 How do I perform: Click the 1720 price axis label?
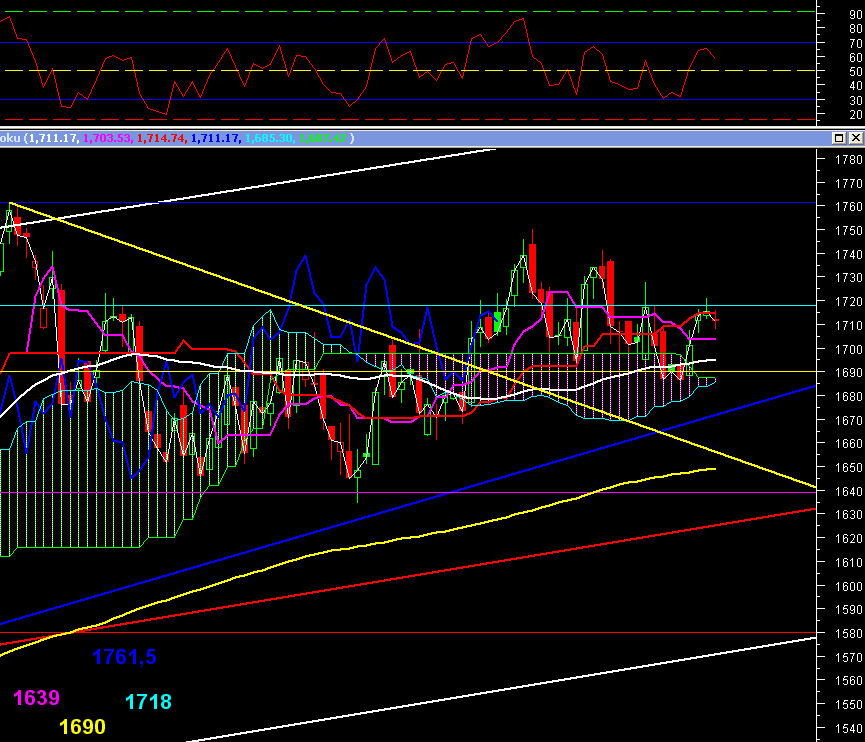point(848,302)
